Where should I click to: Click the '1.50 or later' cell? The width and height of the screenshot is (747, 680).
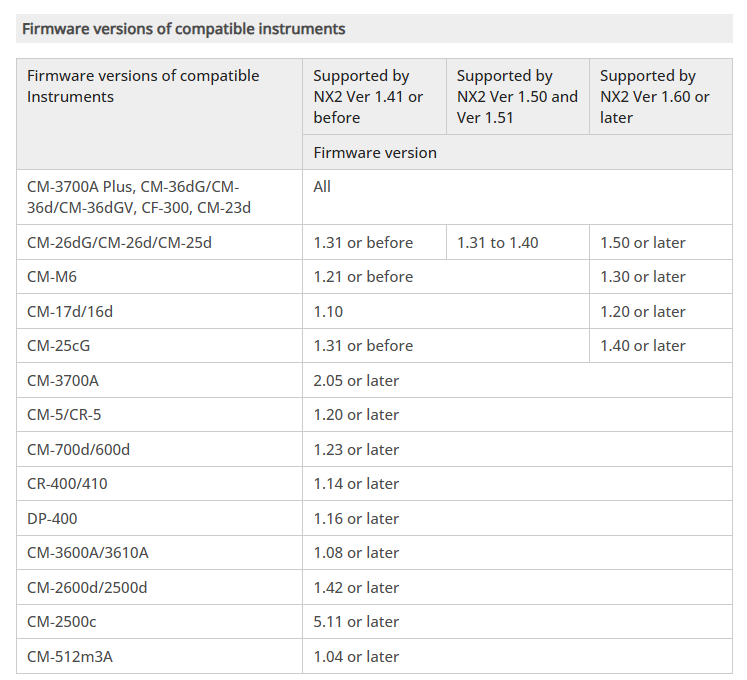(x=643, y=243)
